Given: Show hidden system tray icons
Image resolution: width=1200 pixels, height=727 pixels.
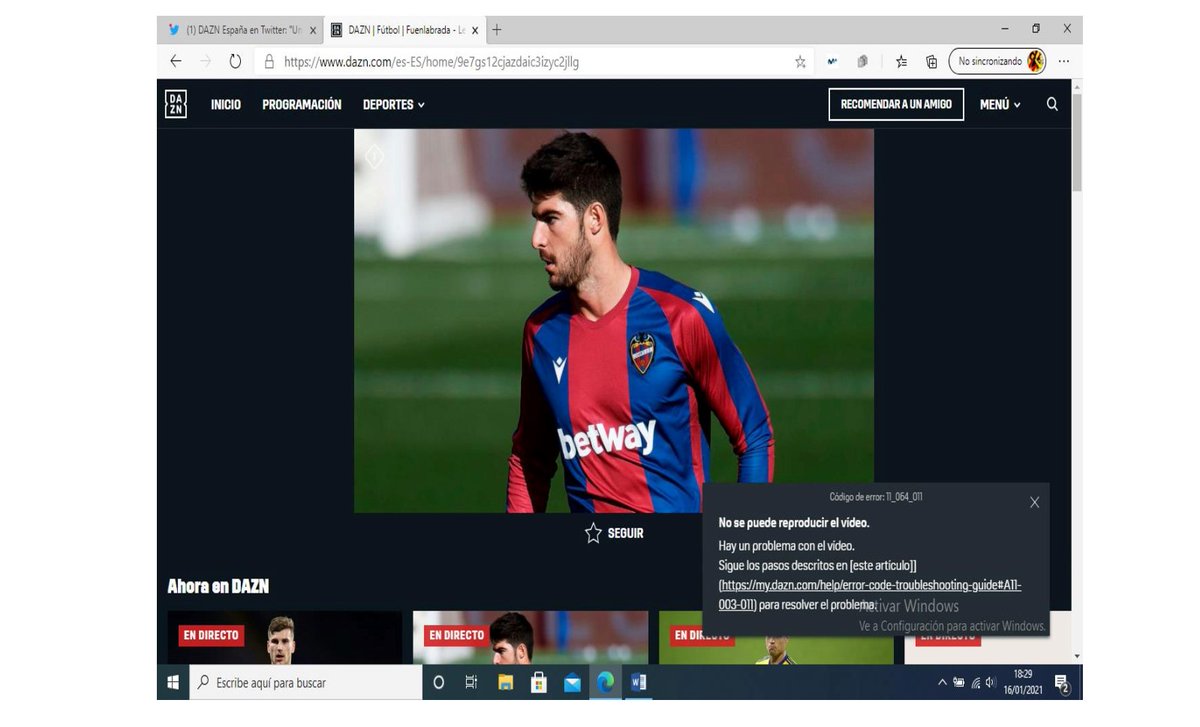Looking at the screenshot, I should (x=942, y=682).
